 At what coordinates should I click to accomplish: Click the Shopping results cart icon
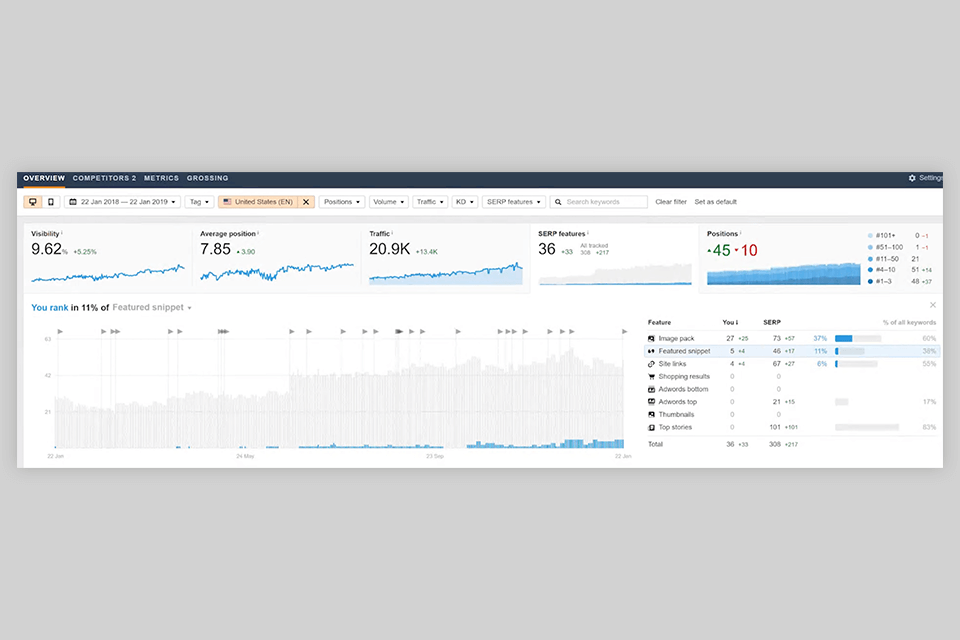tap(651, 377)
